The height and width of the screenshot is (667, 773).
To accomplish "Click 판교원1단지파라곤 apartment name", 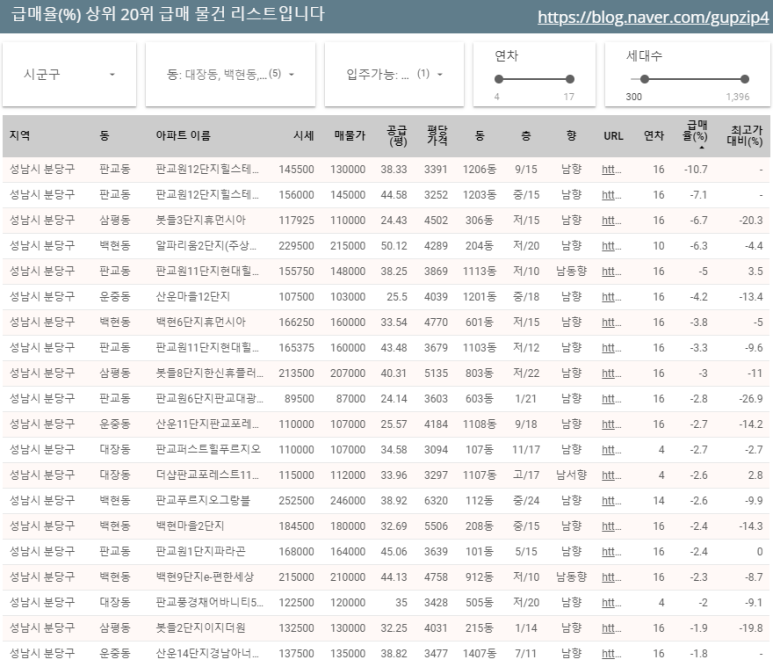I will coord(200,552).
